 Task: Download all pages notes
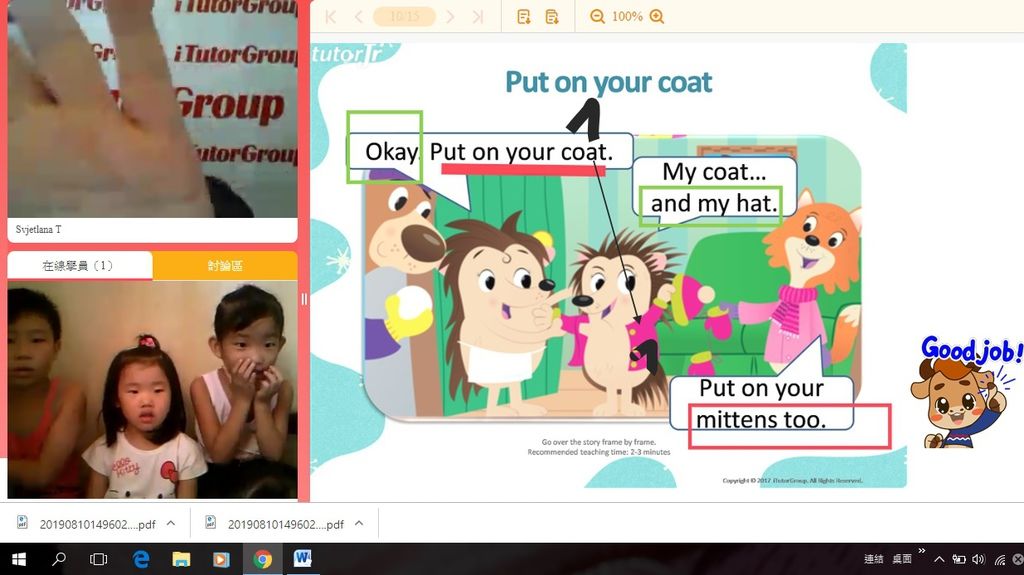pyautogui.click(x=552, y=17)
